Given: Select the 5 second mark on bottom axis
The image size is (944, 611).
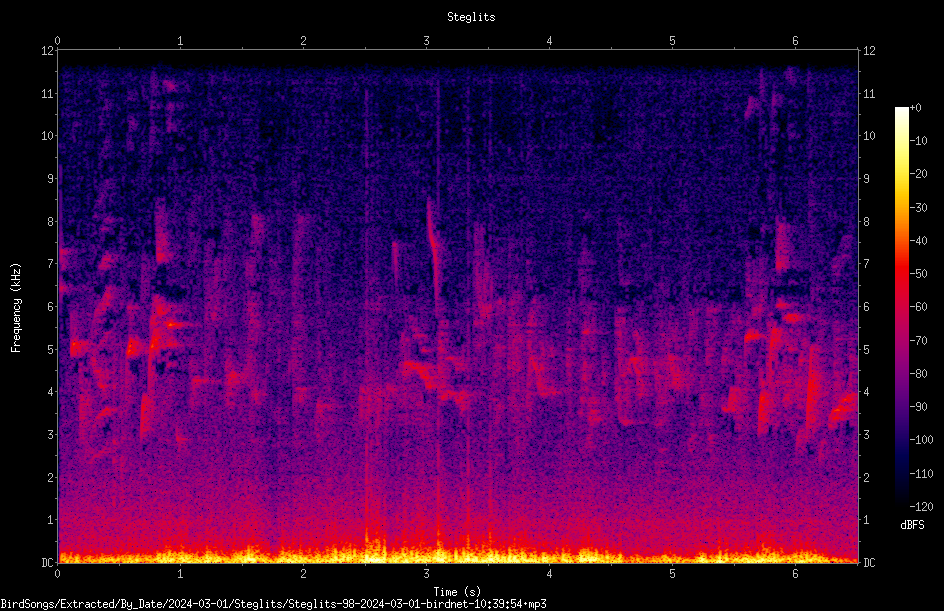Looking at the screenshot, I should coord(672,574).
